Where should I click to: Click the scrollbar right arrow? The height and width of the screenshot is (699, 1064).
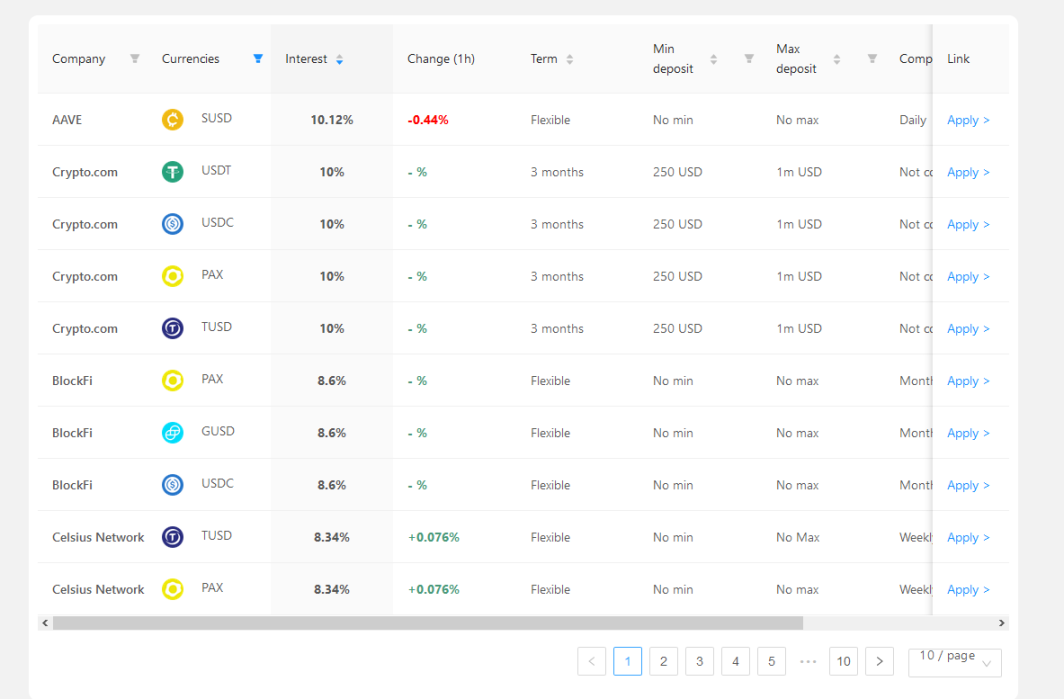pyautogui.click(x=1002, y=623)
